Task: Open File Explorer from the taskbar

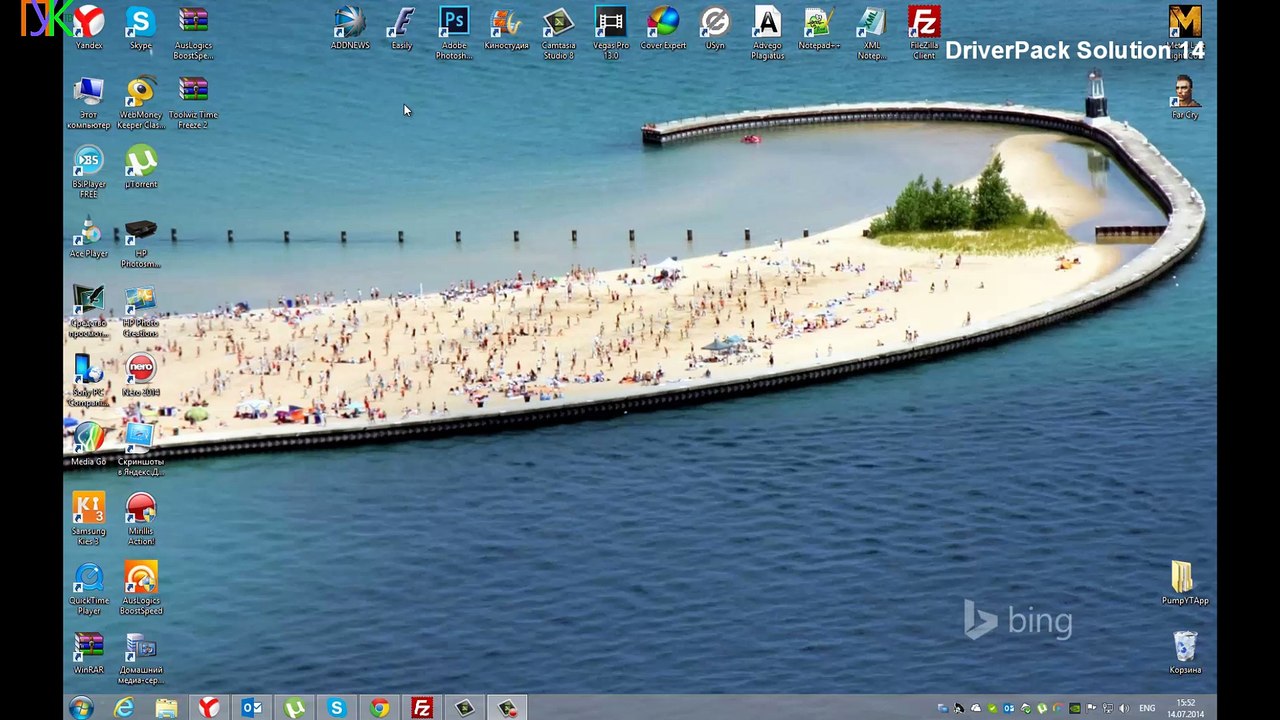Action: (x=166, y=708)
